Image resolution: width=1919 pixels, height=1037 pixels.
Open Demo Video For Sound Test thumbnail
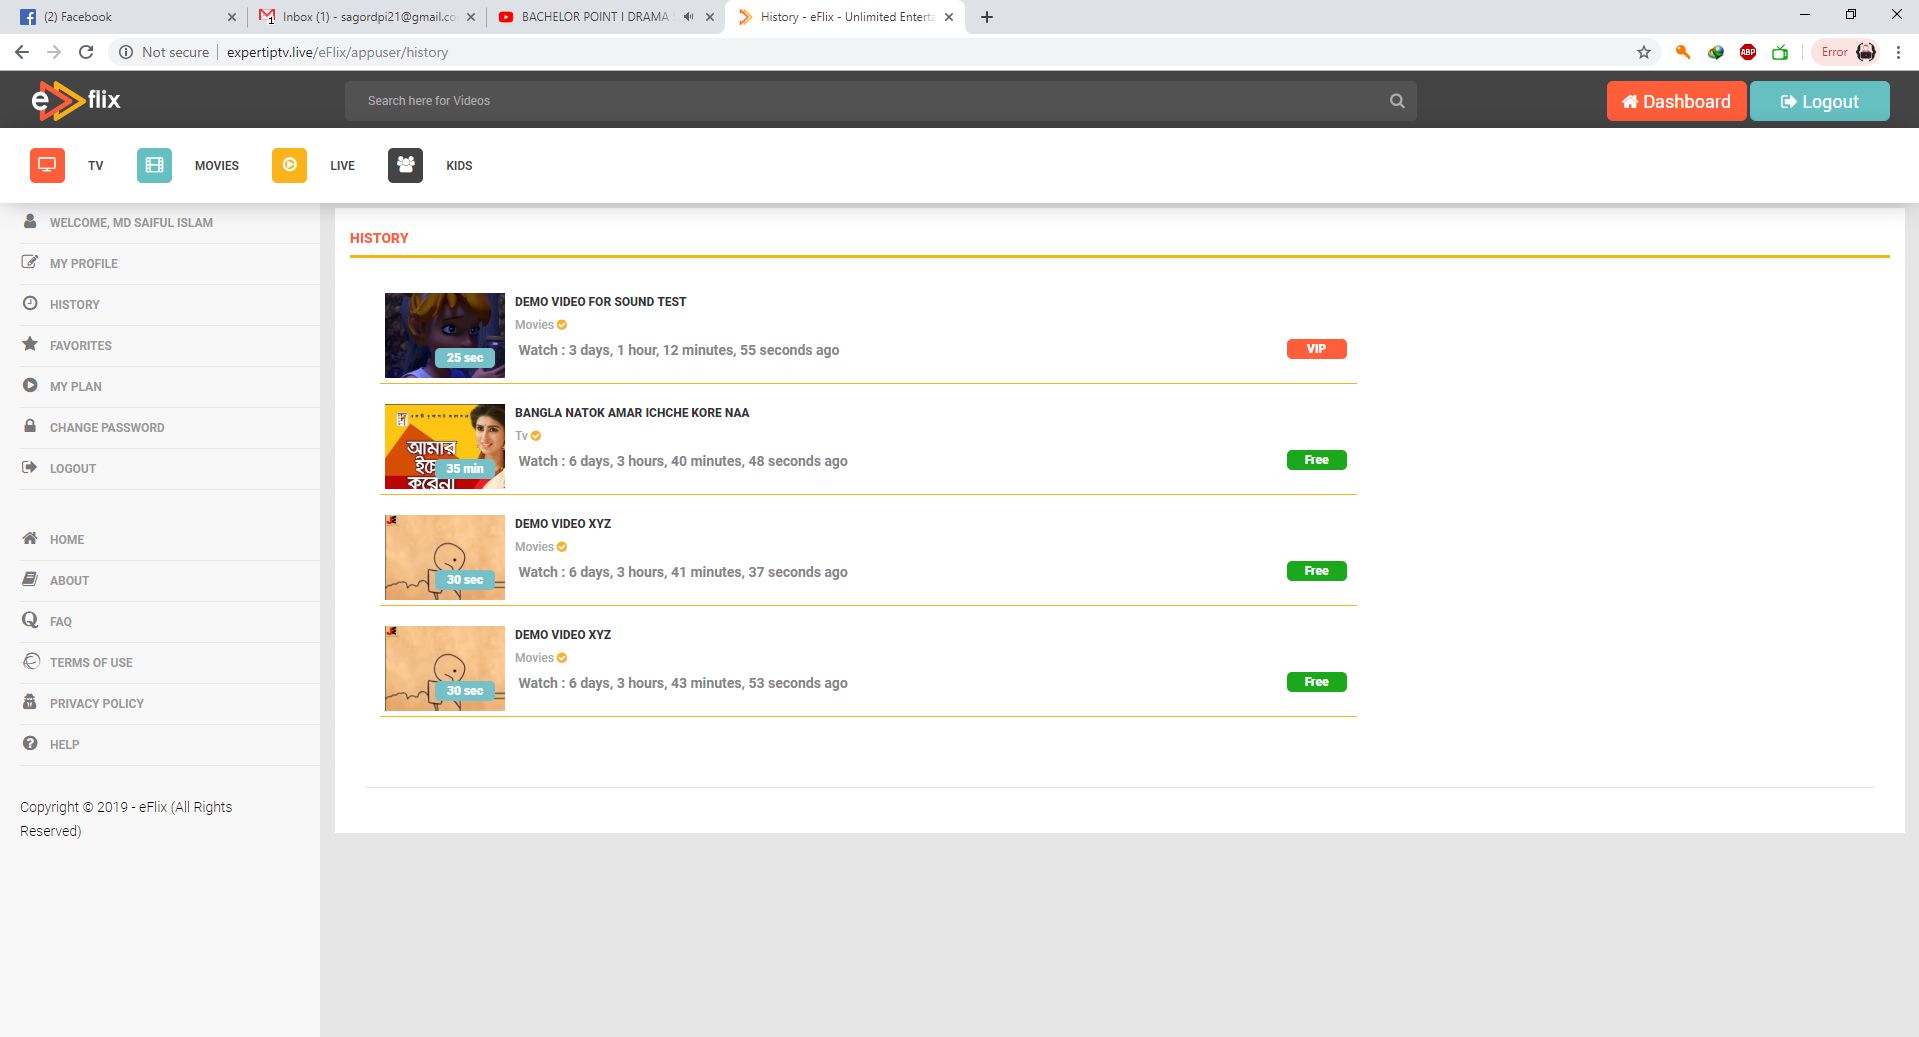pyautogui.click(x=445, y=335)
